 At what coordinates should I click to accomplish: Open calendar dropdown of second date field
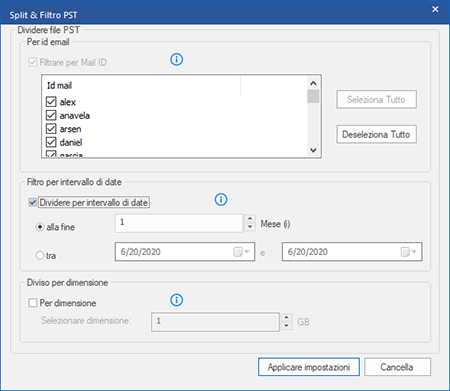click(409, 252)
